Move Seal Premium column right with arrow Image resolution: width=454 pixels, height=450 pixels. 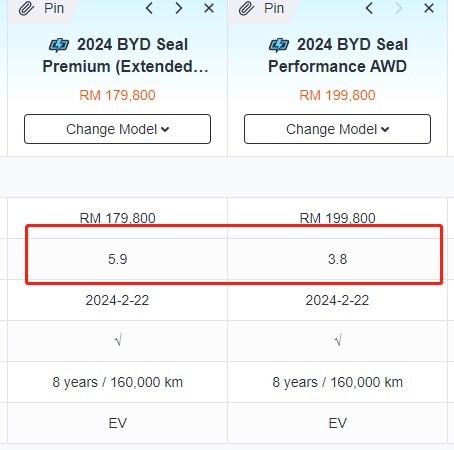pyautogui.click(x=179, y=8)
